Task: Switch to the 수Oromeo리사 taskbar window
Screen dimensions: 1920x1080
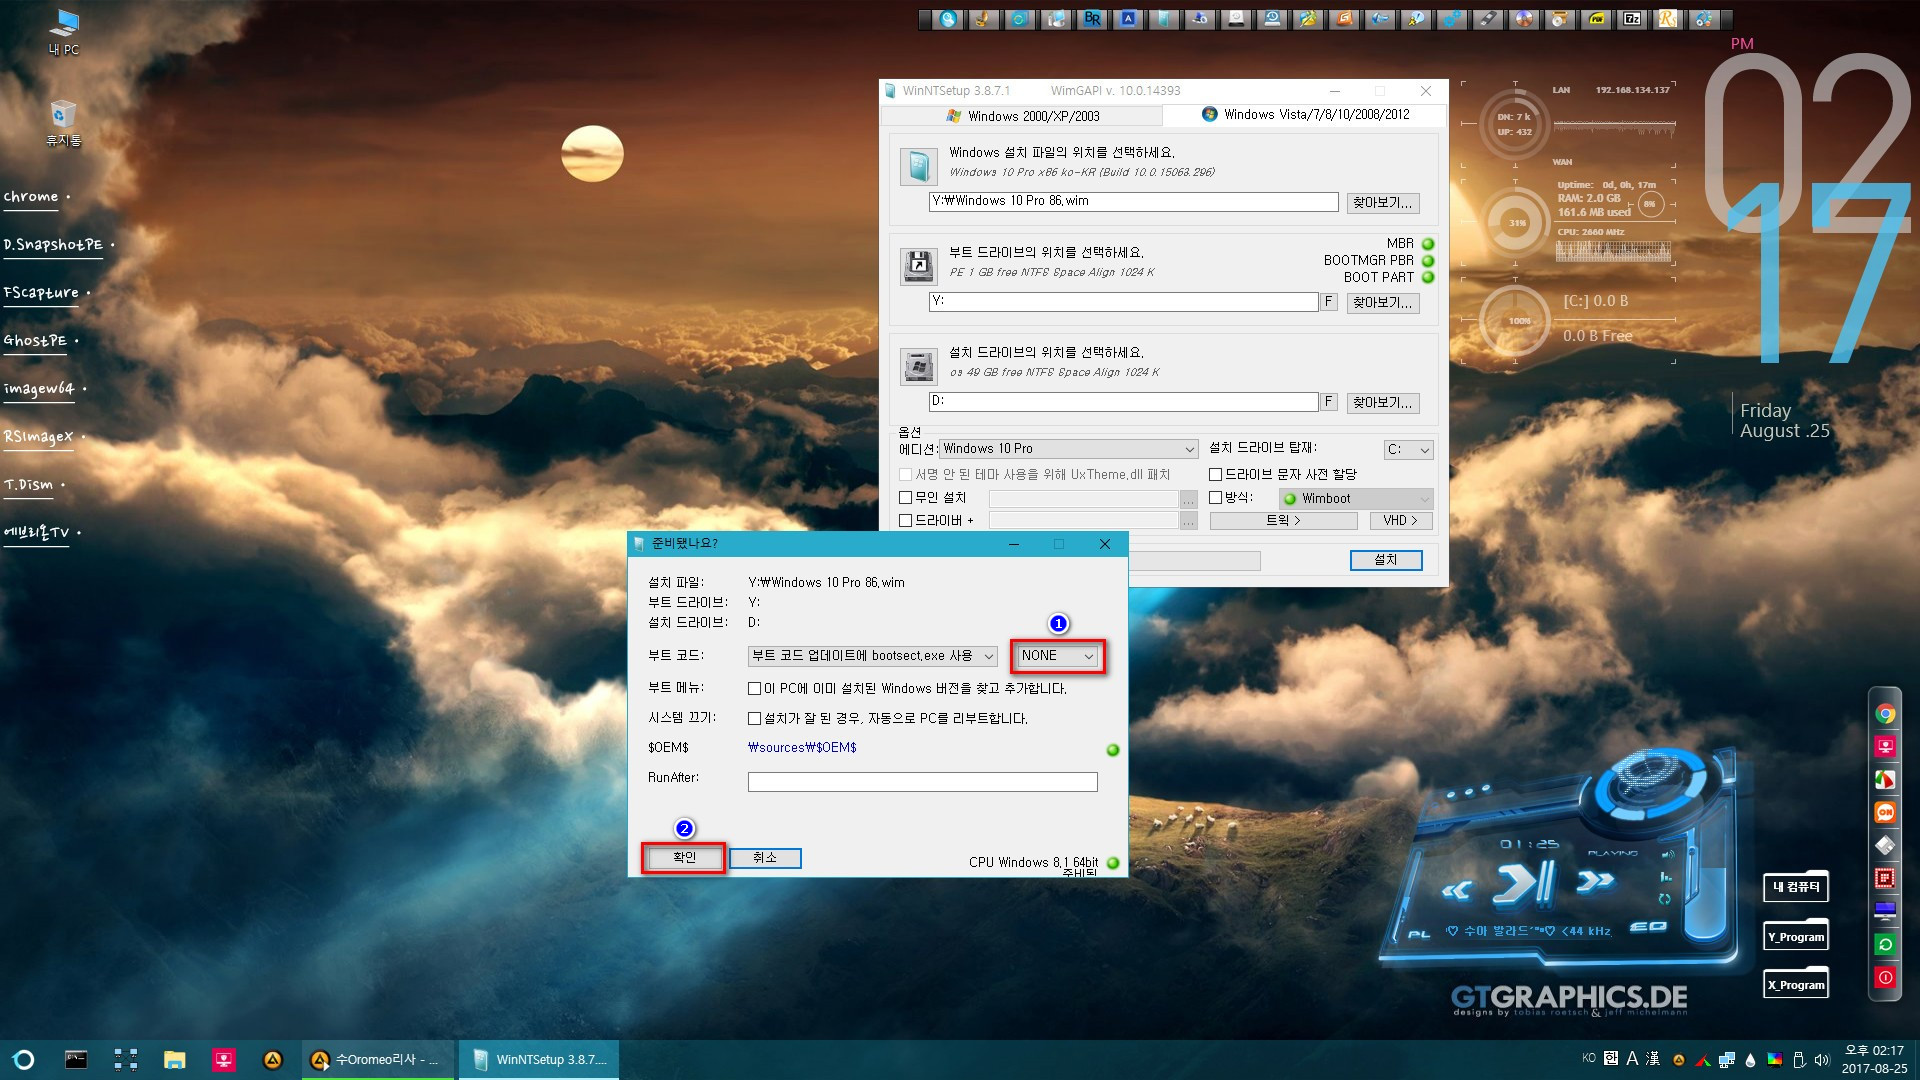Action: (378, 1060)
